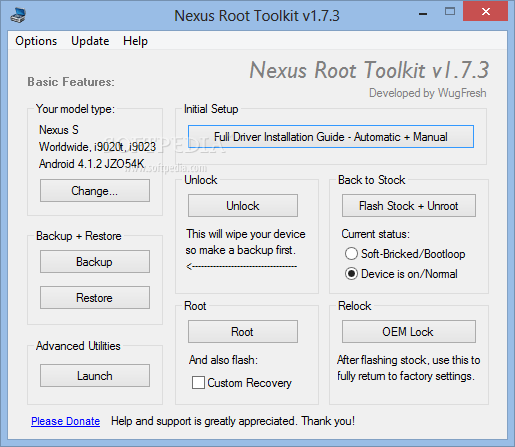515x447 pixels.
Task: Click the Root button
Action: tap(243, 332)
